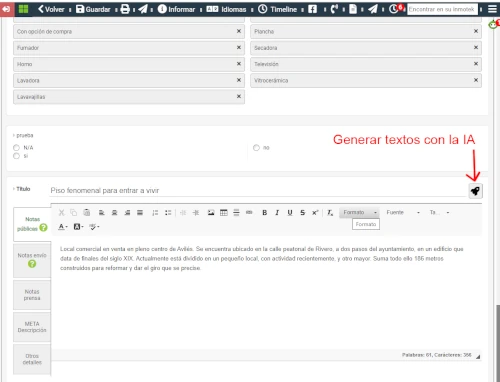Switch to the META Descripción tab

point(32,327)
